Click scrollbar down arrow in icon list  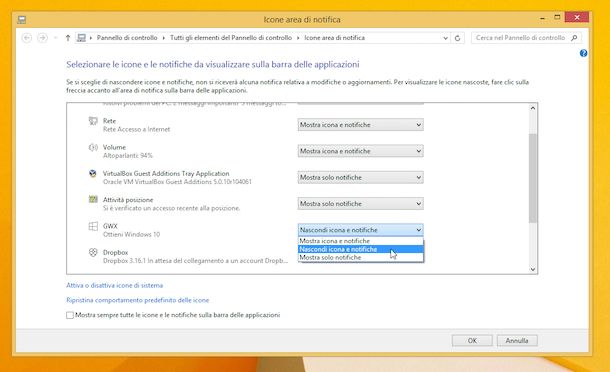click(533, 269)
